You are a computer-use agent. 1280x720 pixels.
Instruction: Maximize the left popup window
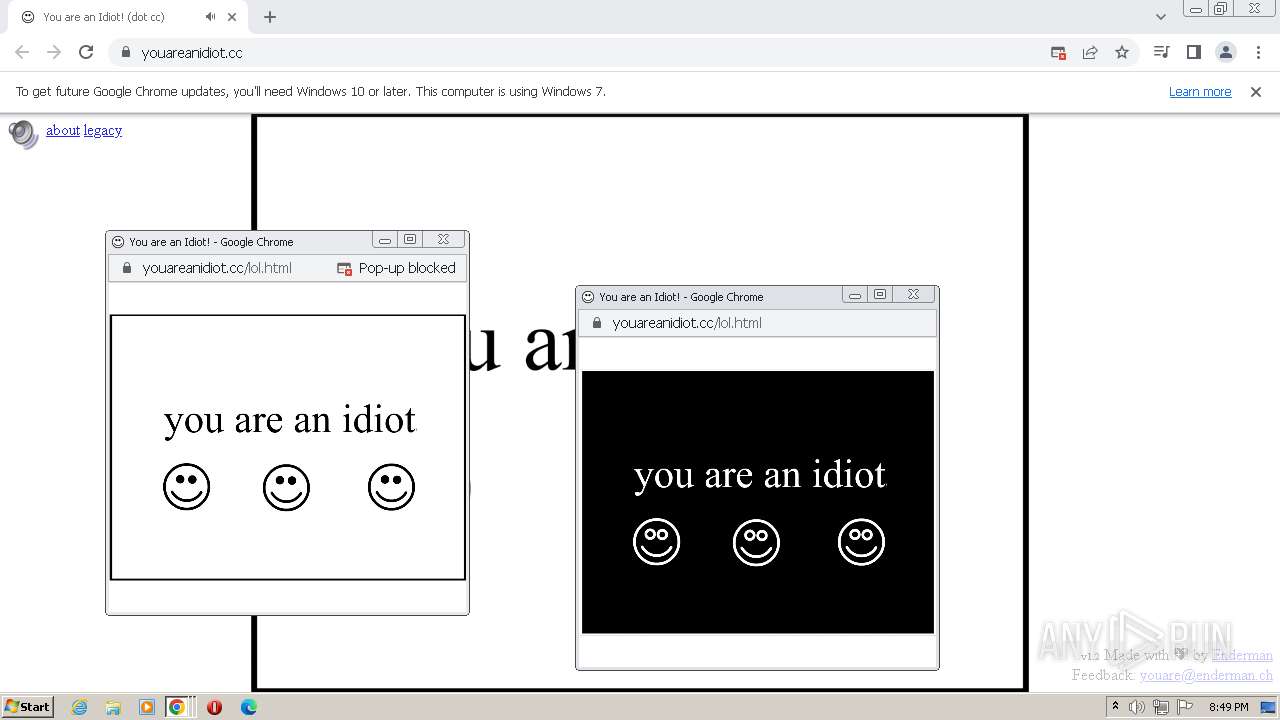[x=410, y=240]
